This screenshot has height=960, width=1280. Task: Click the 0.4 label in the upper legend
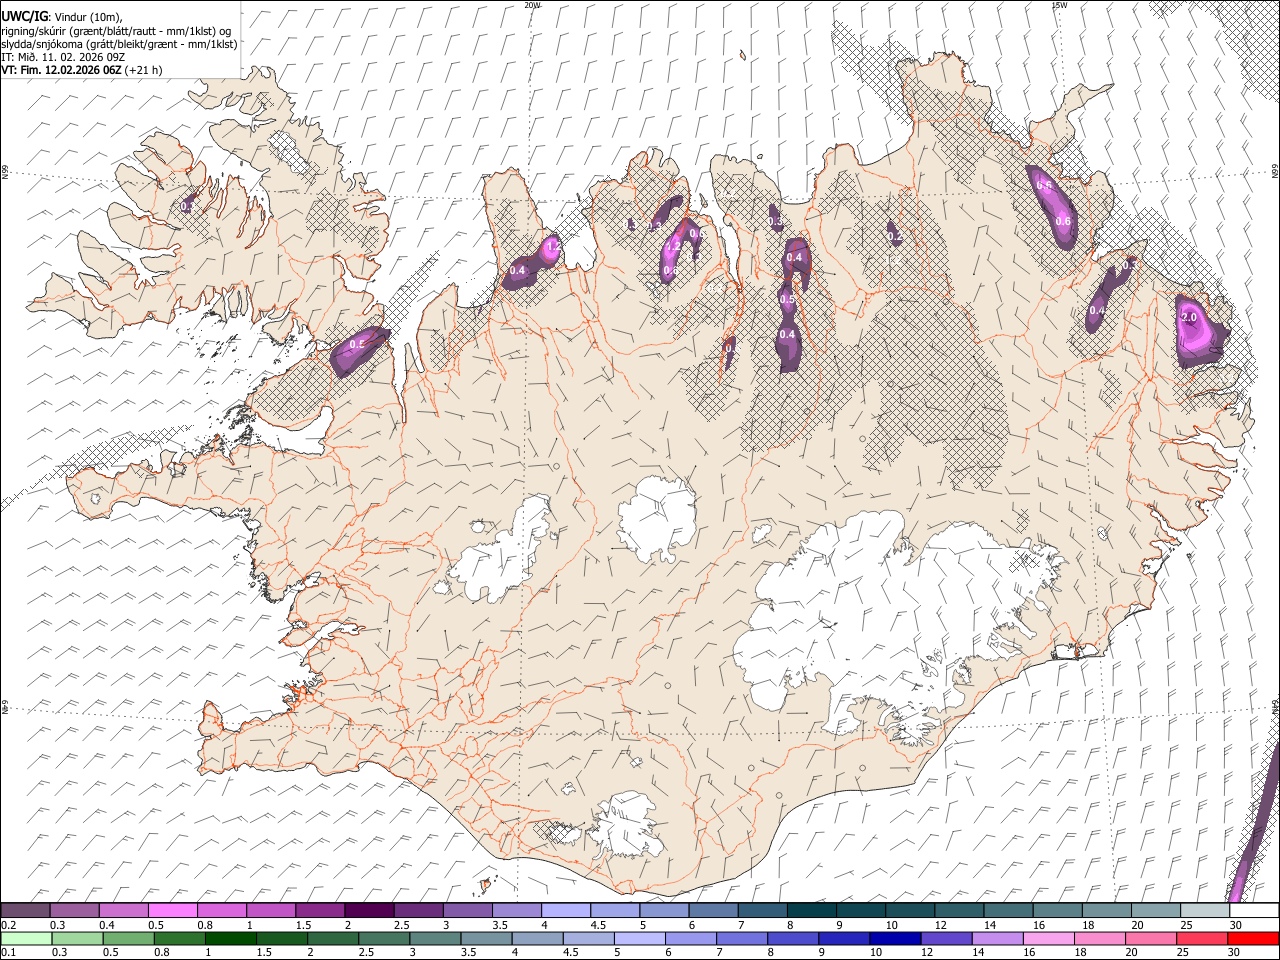click(x=106, y=925)
